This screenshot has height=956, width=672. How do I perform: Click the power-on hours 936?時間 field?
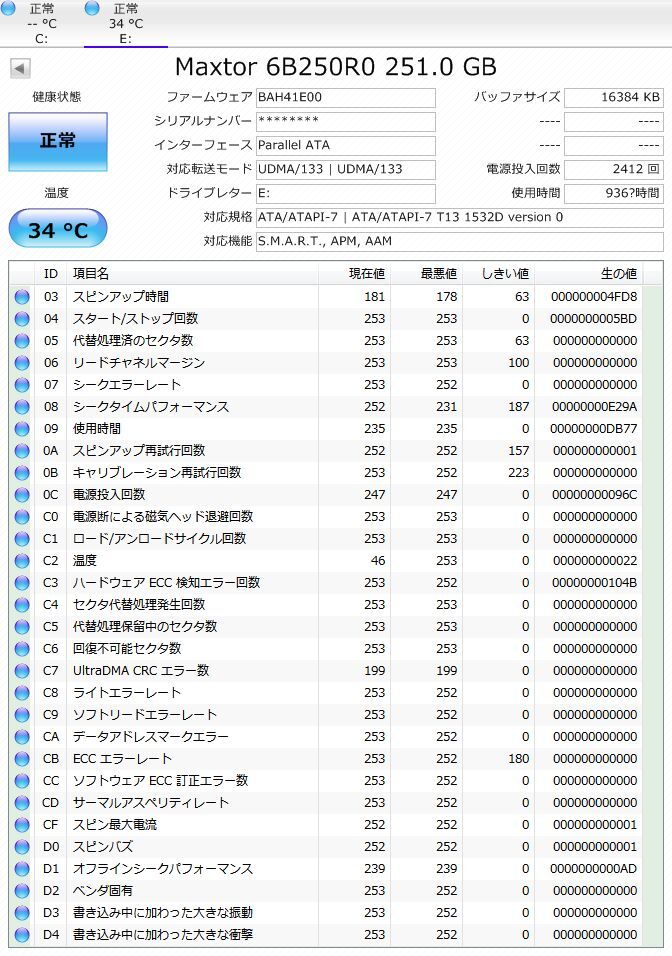pos(613,193)
